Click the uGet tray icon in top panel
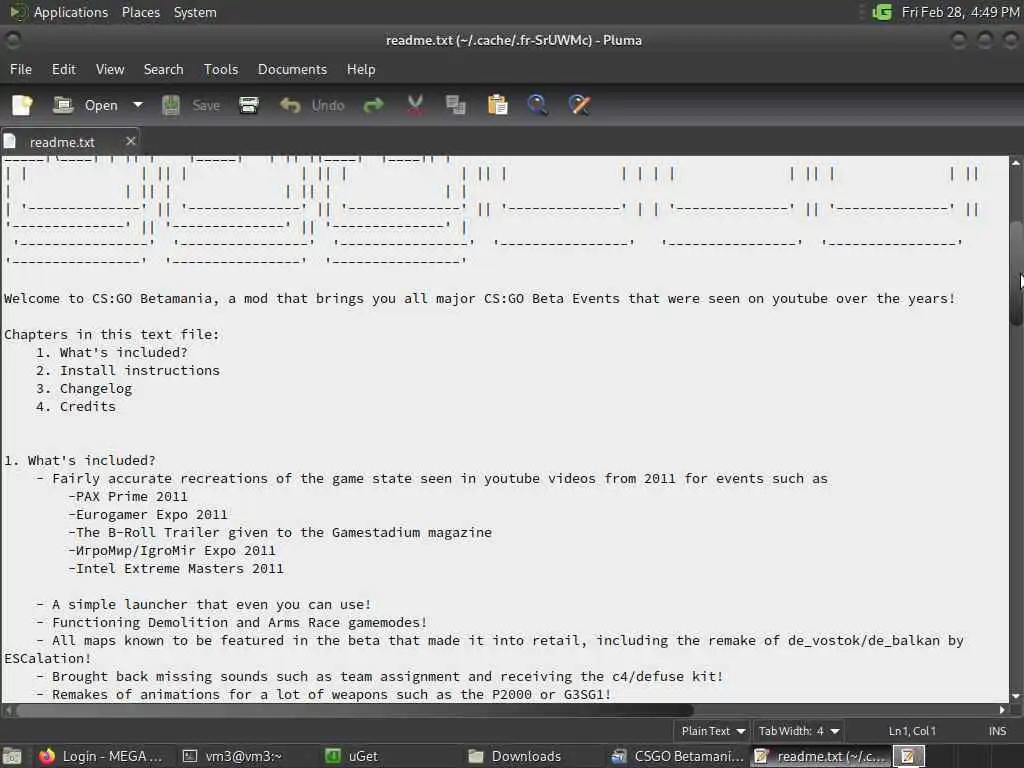Image resolution: width=1024 pixels, height=768 pixels. pos(882,12)
